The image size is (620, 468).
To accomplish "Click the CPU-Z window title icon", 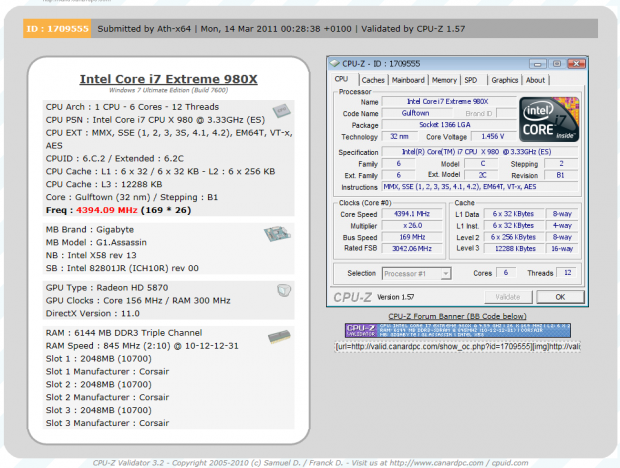I will [335, 64].
